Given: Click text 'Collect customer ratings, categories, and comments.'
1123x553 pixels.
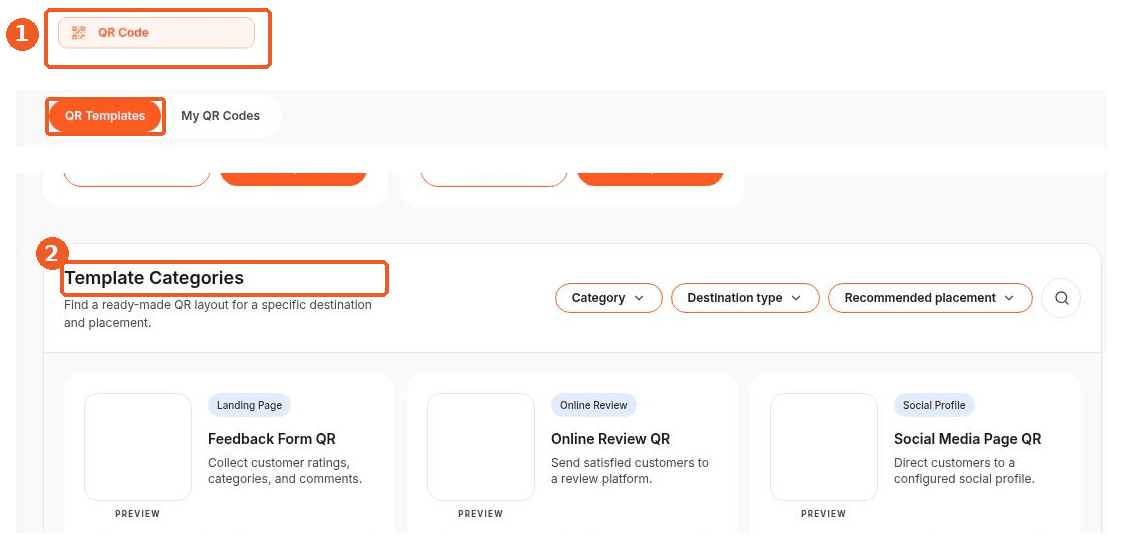Looking at the screenshot, I should 285,471.
